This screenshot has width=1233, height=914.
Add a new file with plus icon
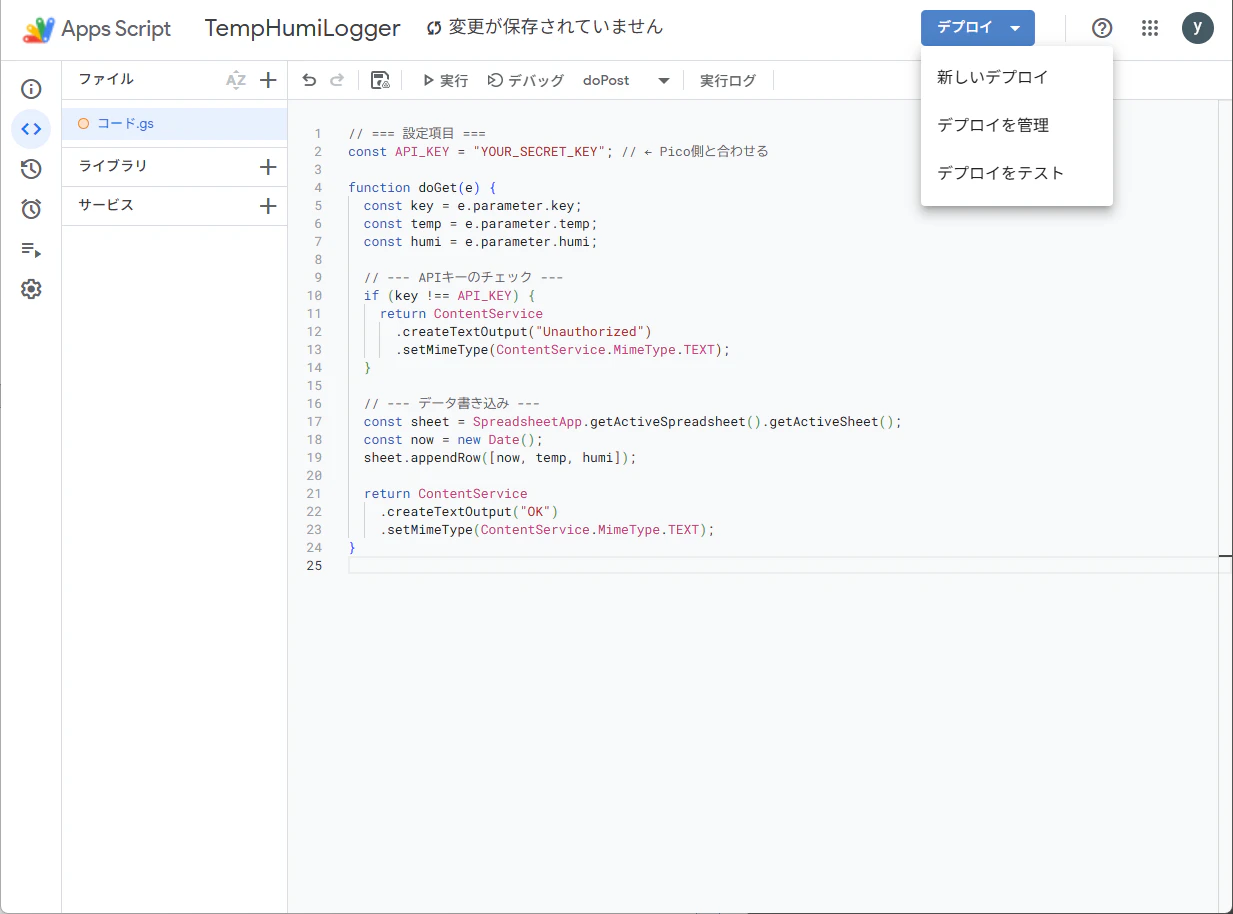(x=268, y=80)
